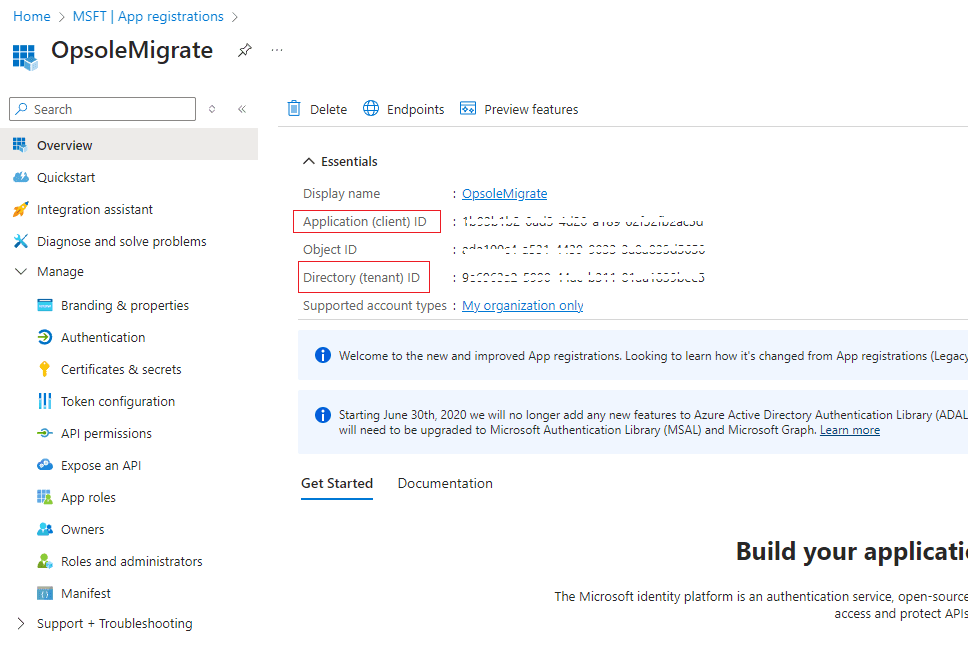Click the Learn more link
The width and height of the screenshot is (968, 646).
(x=849, y=430)
